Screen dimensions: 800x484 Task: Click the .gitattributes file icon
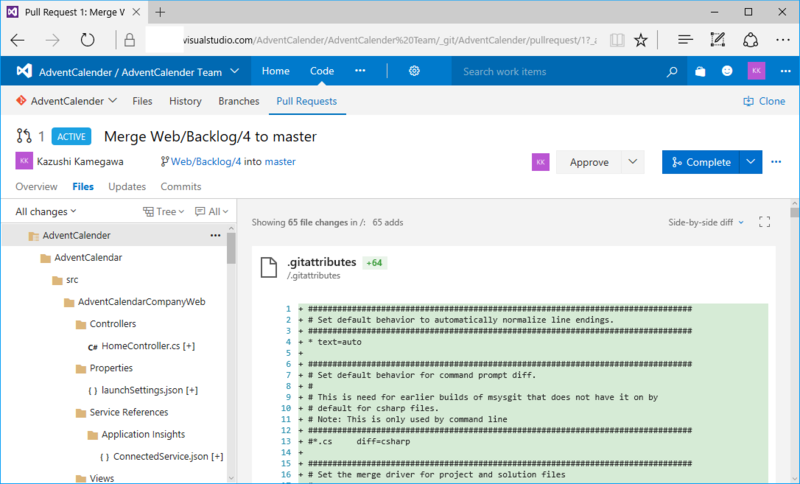pyautogui.click(x=269, y=267)
